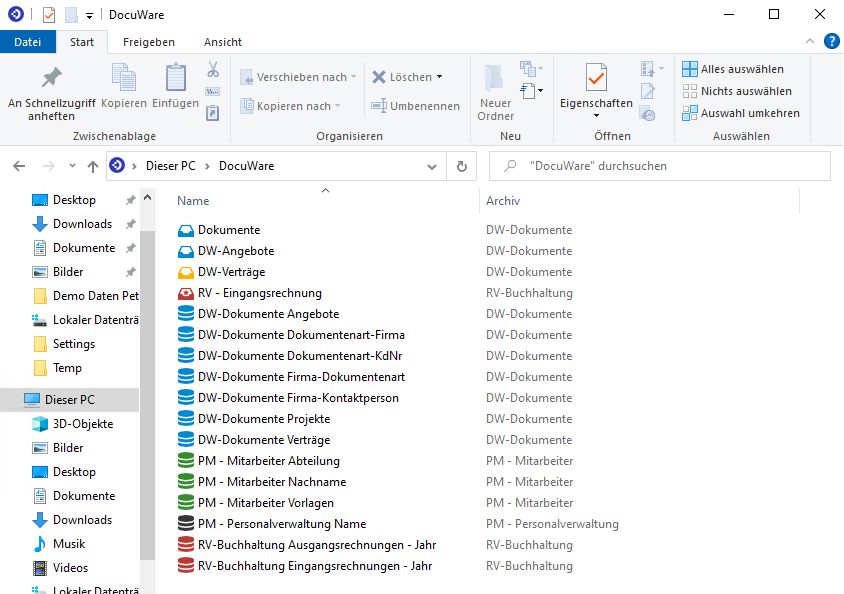Viewport: 844px width, 594px height.
Task: Select the DW-Angebote tray icon
Action: 186,251
